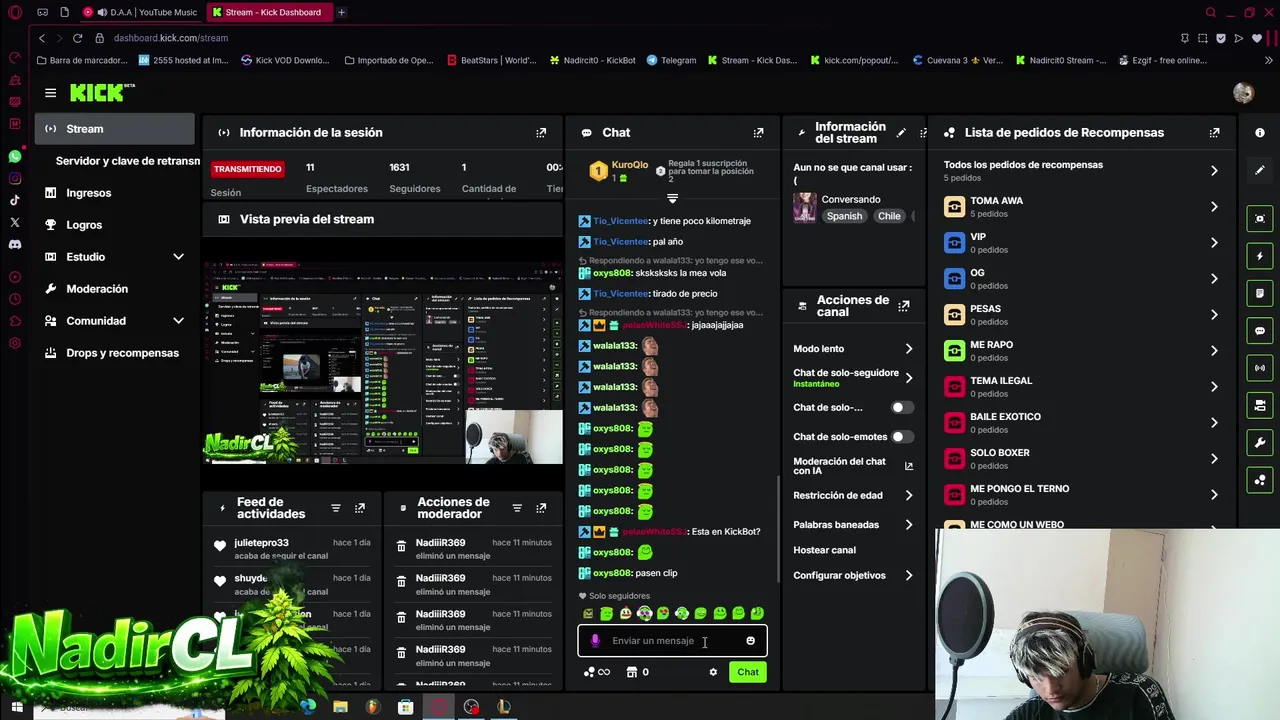Toggle the 'Chat de solo-...' switch
The width and height of the screenshot is (1280, 720).
[x=902, y=407]
